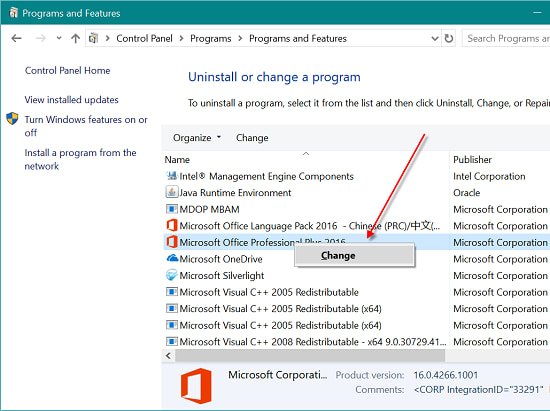Click Visual C++ 2008 Redistributable x64 icon

point(172,341)
